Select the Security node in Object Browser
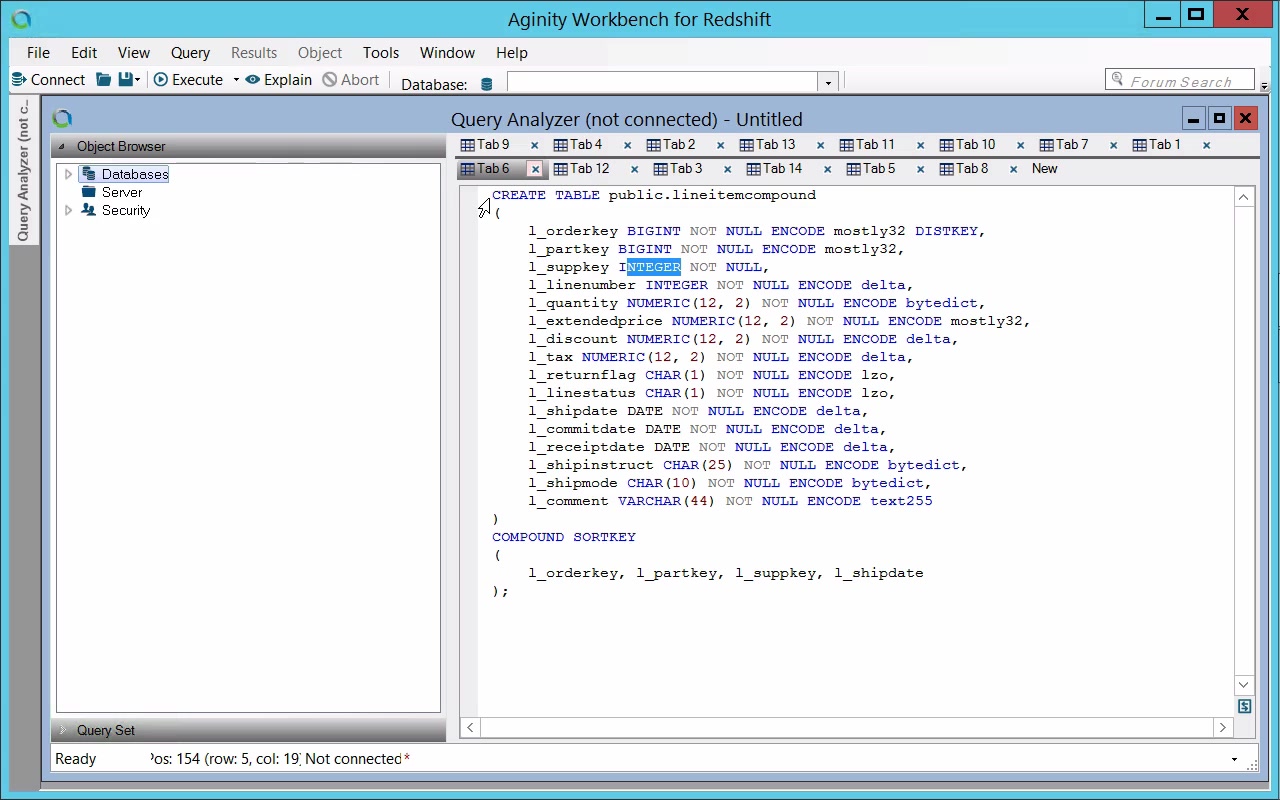Viewport: 1280px width, 800px height. tap(125, 210)
